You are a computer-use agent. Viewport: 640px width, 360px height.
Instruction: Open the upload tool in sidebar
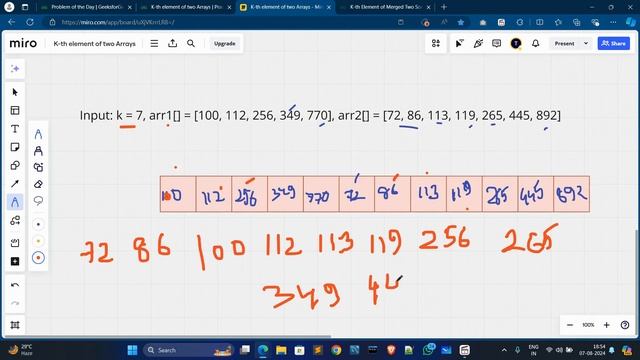click(x=15, y=243)
